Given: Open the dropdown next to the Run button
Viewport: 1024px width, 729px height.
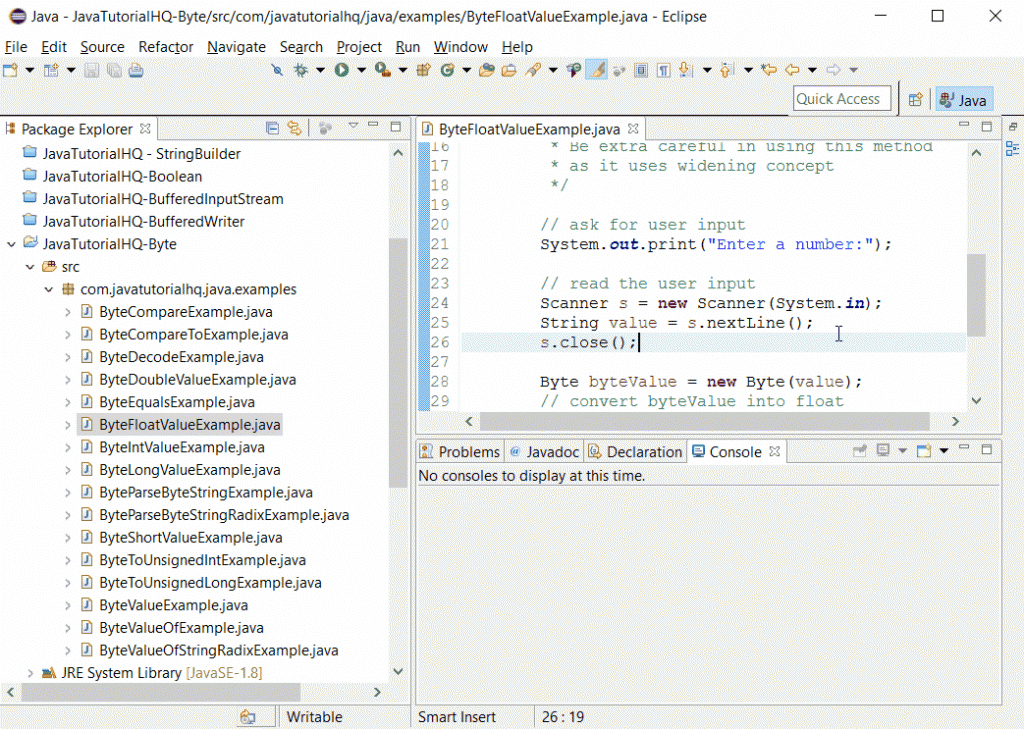Looking at the screenshot, I should [x=362, y=70].
